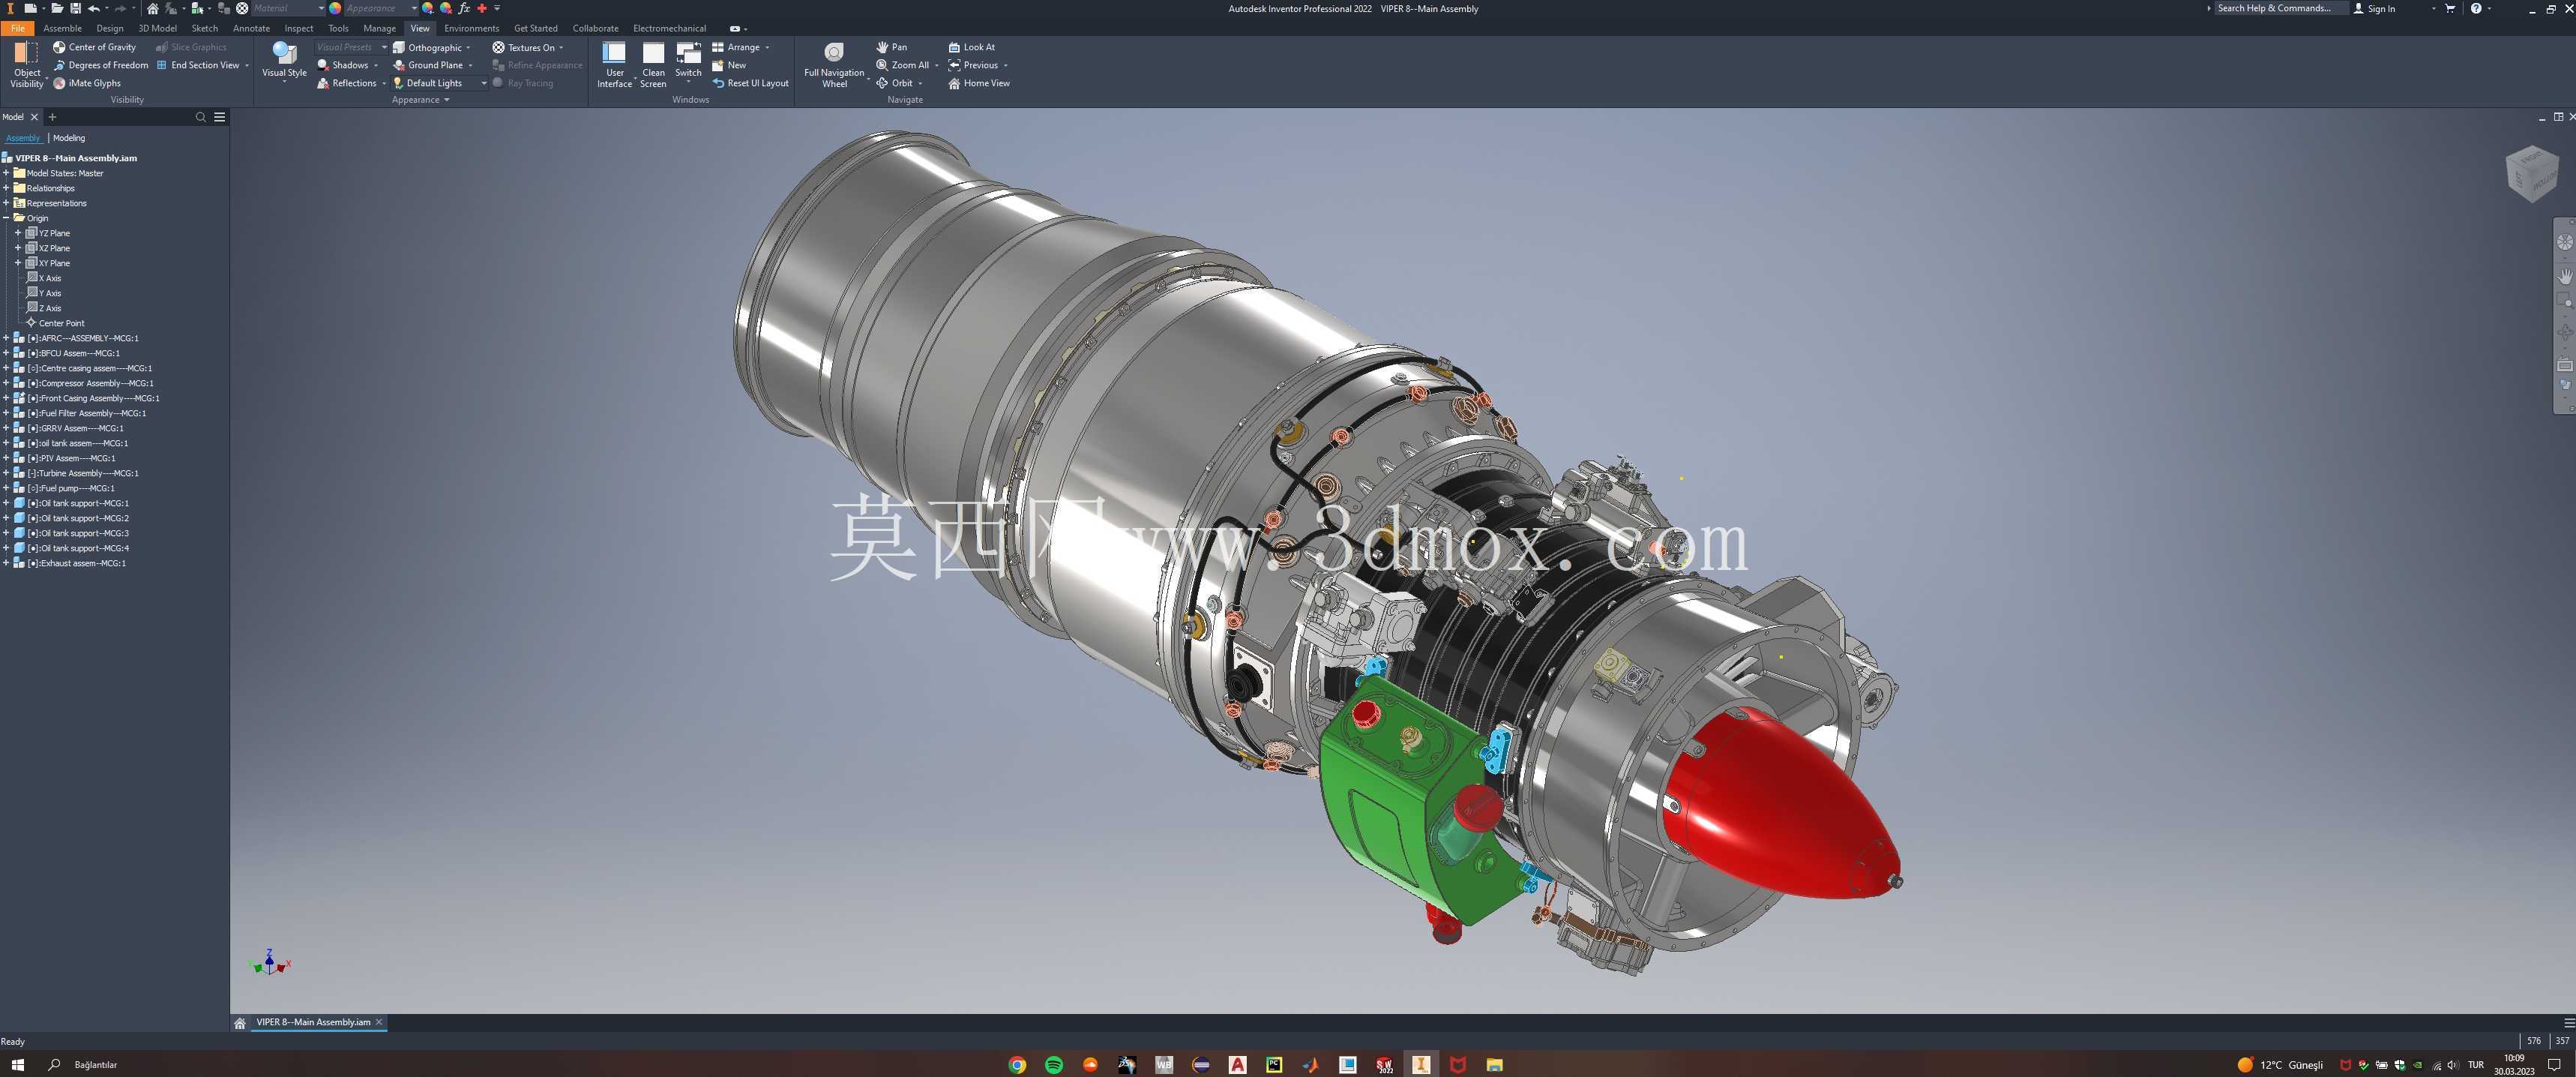2576x1077 pixels.
Task: Expand Turbine Assembly tree node
Action: (6, 473)
